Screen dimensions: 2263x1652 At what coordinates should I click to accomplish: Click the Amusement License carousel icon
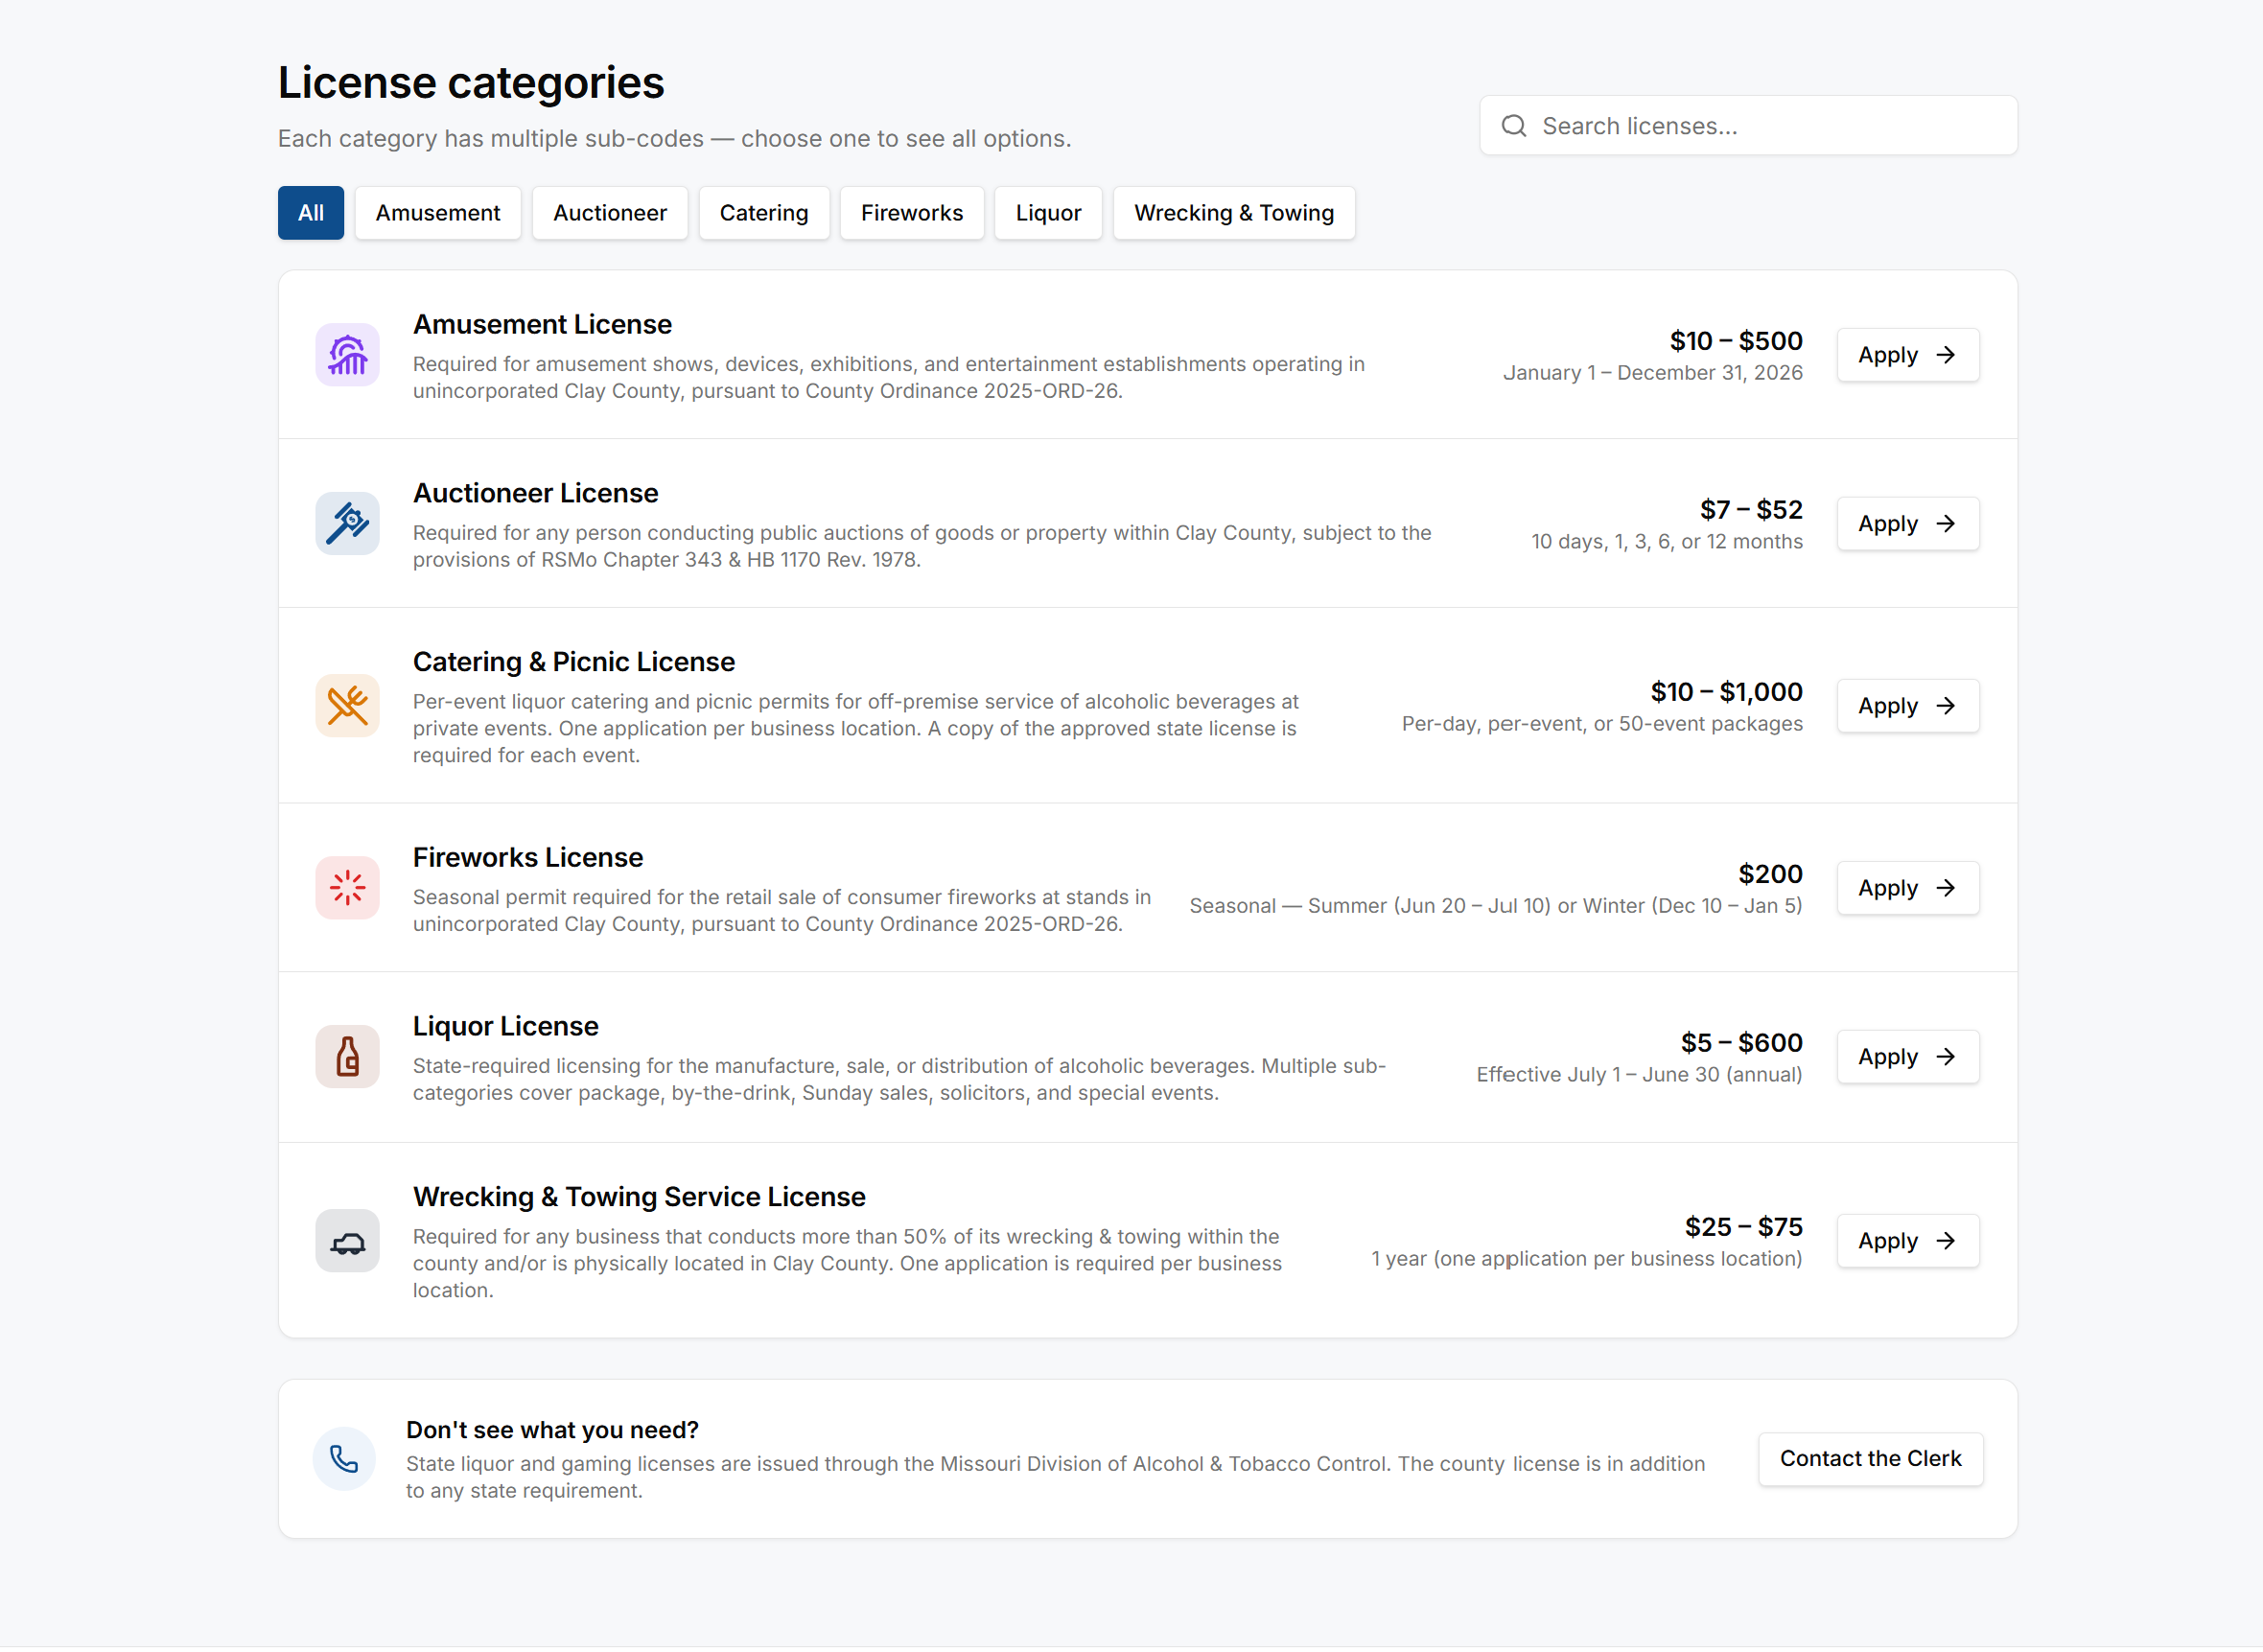pos(347,355)
